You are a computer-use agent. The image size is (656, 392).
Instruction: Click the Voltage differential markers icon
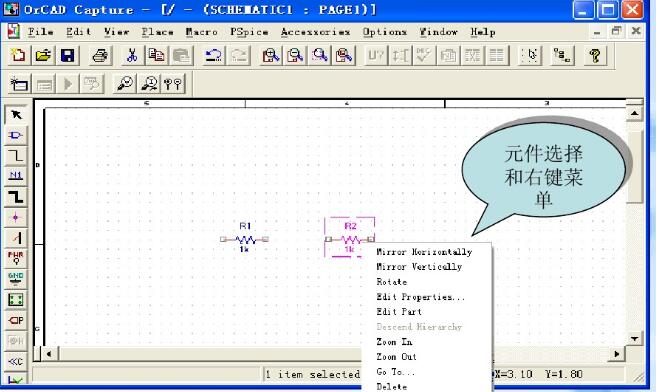point(173,84)
